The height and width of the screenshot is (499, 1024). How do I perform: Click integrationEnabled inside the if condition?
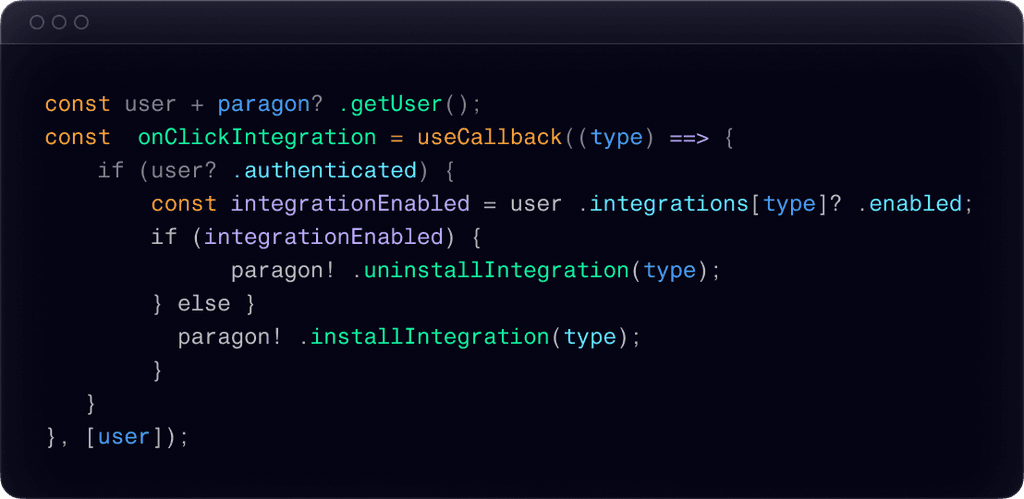(323, 237)
